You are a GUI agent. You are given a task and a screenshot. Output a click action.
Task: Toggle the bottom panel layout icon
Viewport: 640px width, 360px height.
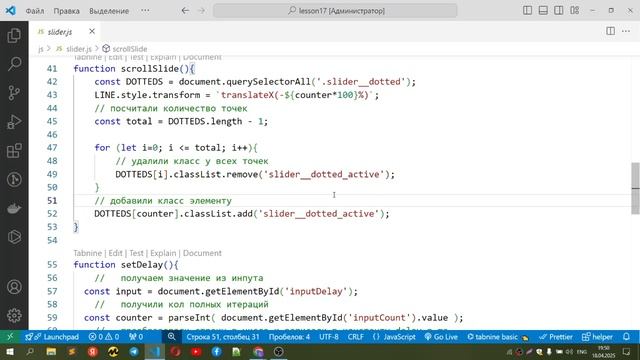pyautogui.click(x=543, y=11)
